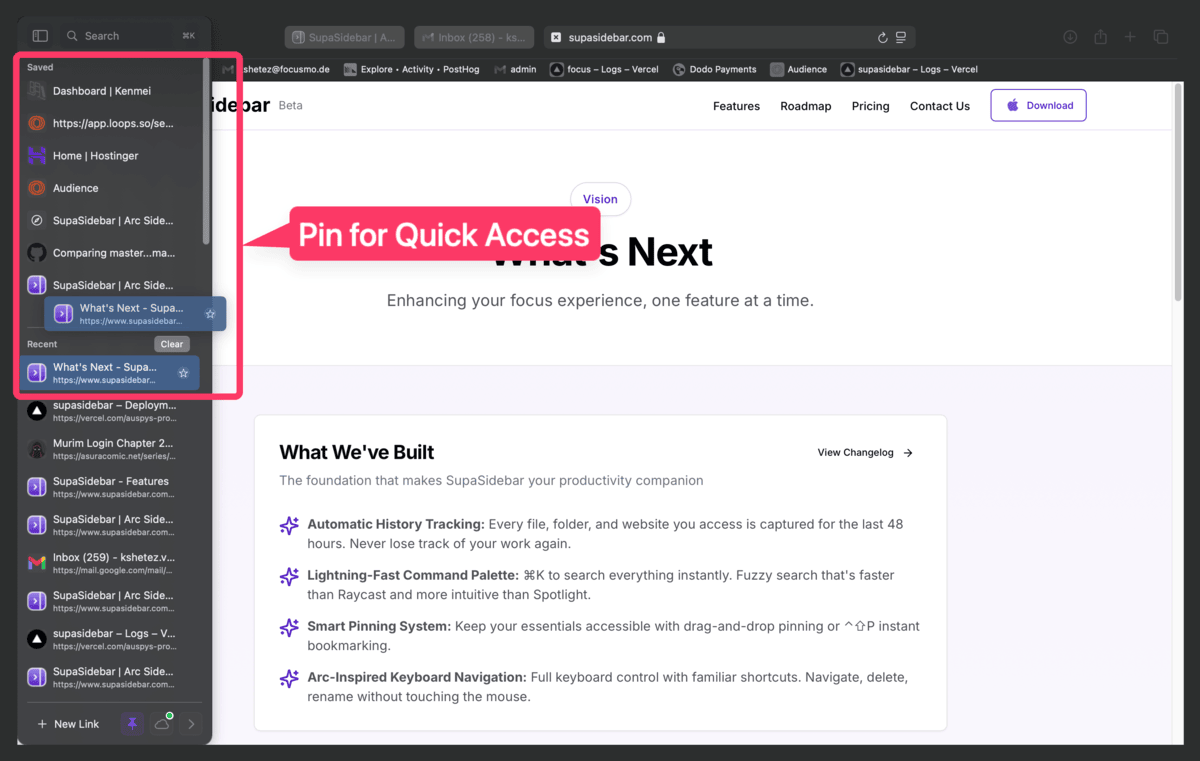Viewport: 1200px width, 761px height.
Task: Add a New Link in the sidebar
Action: [68, 724]
